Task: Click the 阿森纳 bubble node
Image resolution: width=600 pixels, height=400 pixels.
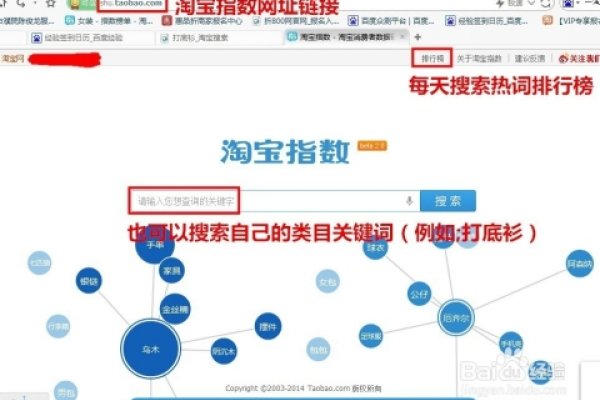Action: (580, 264)
